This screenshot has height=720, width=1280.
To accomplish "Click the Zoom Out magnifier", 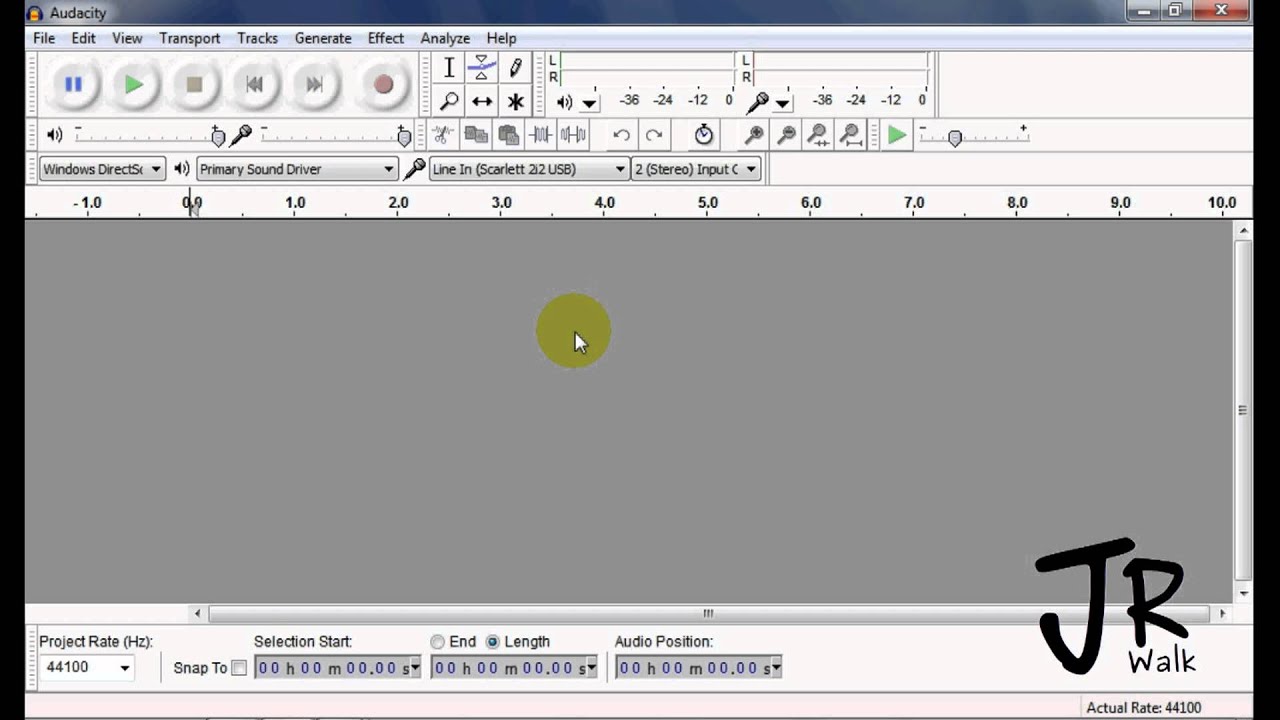I will pos(786,135).
